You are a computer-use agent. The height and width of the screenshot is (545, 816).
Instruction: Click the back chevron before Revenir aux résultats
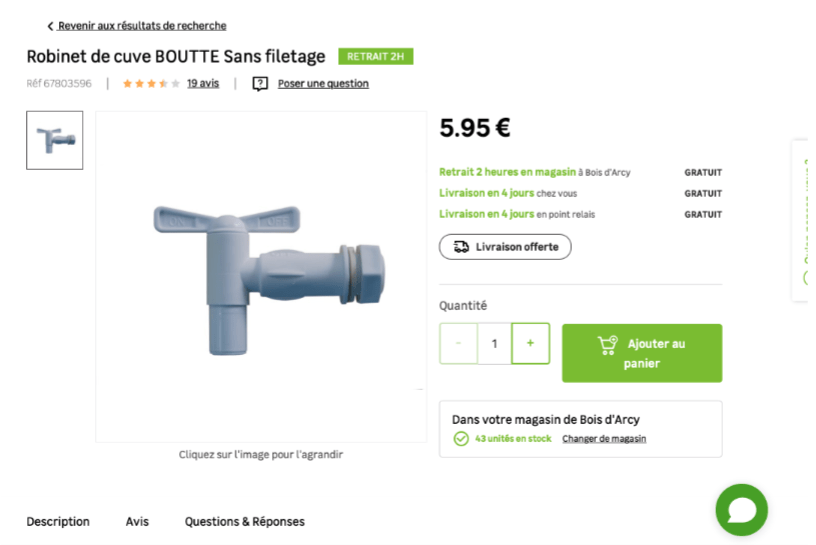point(50,26)
